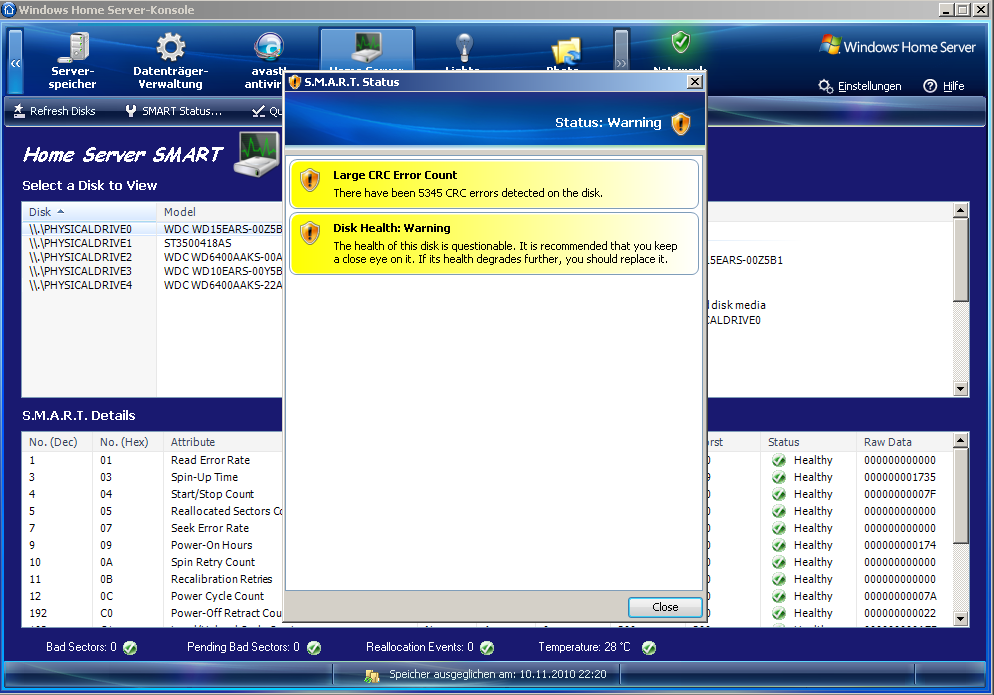Click the Large CRC Error Count warning icon
This screenshot has width=994, height=695.
[310, 180]
